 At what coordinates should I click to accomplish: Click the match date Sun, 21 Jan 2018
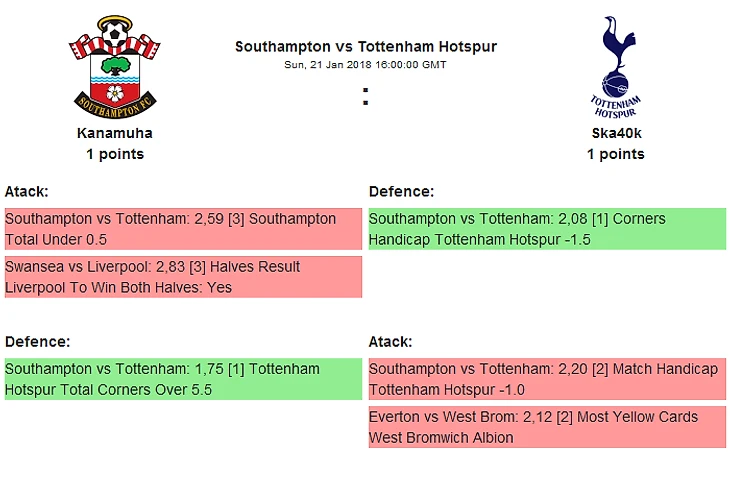(365, 65)
